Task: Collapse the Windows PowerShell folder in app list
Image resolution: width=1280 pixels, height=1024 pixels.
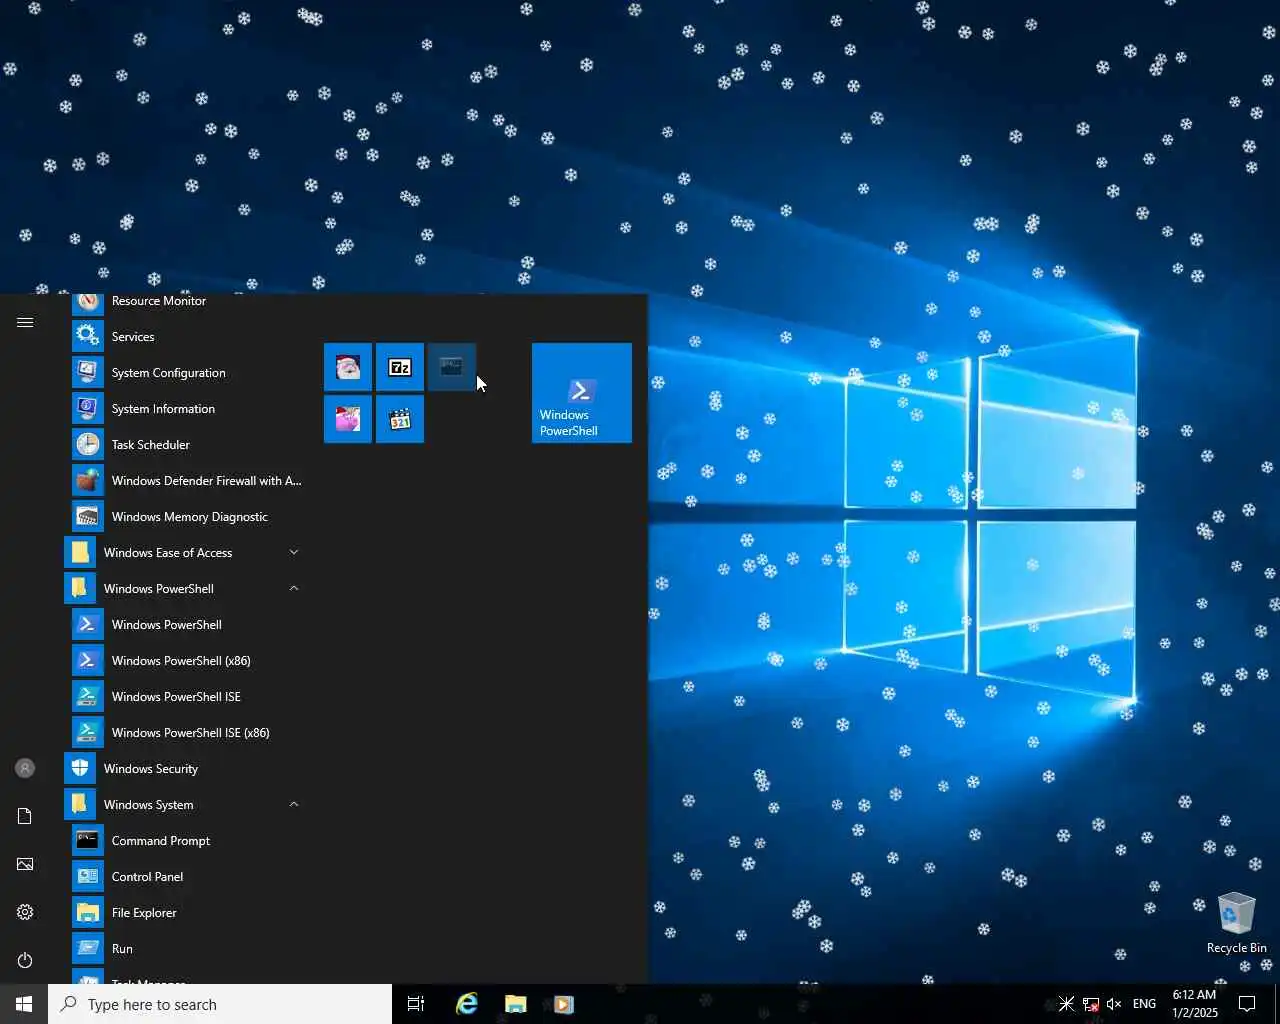Action: (185, 588)
